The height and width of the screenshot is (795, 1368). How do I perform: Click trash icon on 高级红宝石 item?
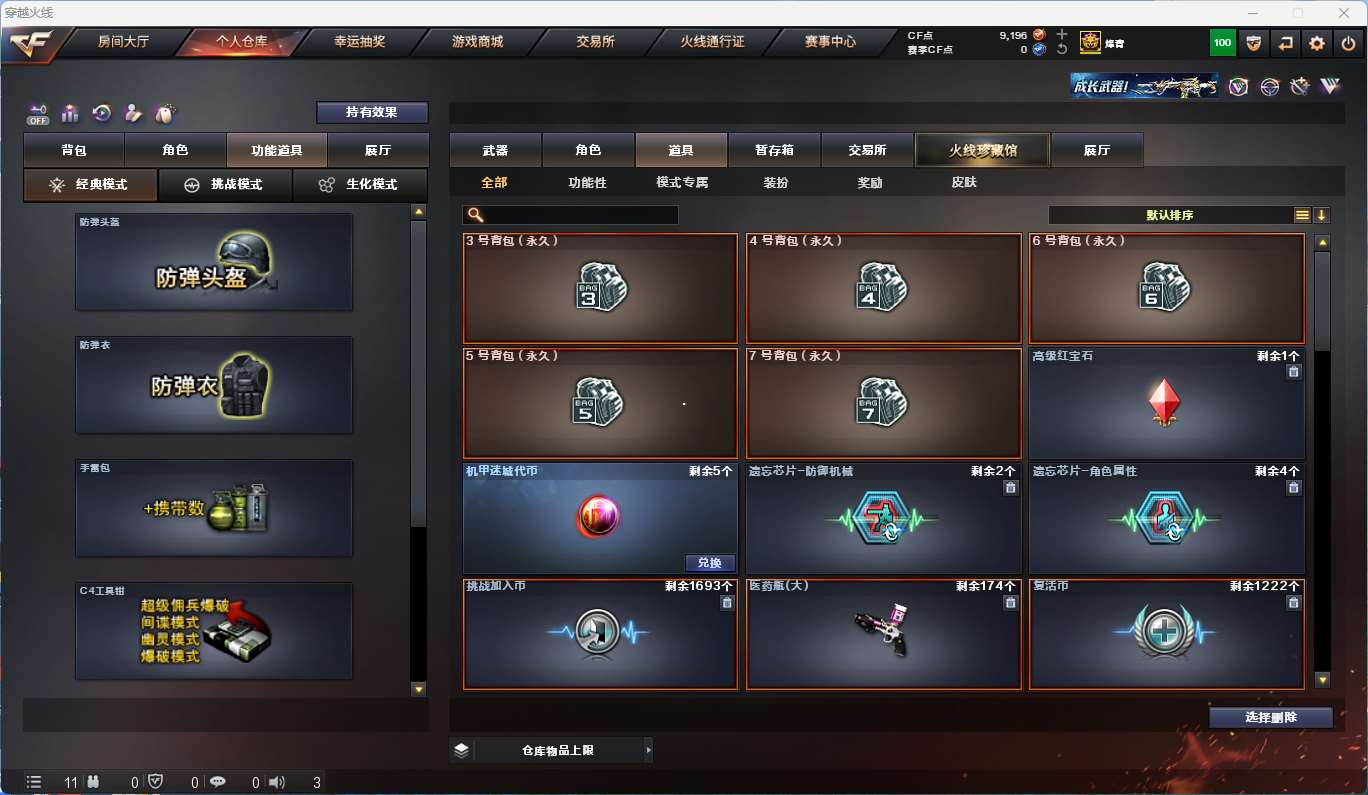pyautogui.click(x=1293, y=372)
